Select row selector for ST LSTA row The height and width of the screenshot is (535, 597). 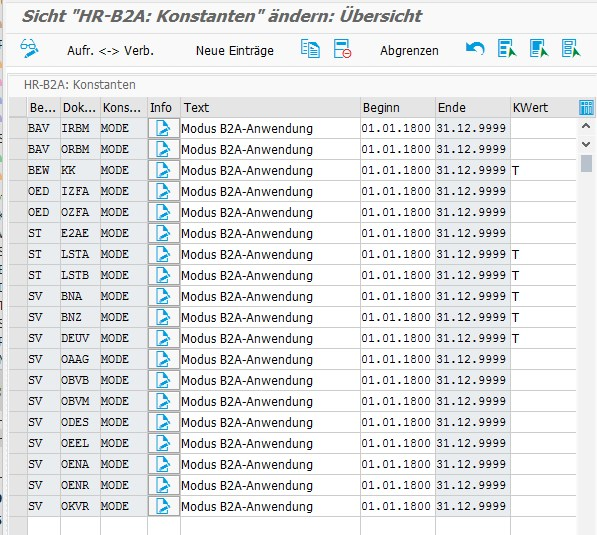[18, 254]
